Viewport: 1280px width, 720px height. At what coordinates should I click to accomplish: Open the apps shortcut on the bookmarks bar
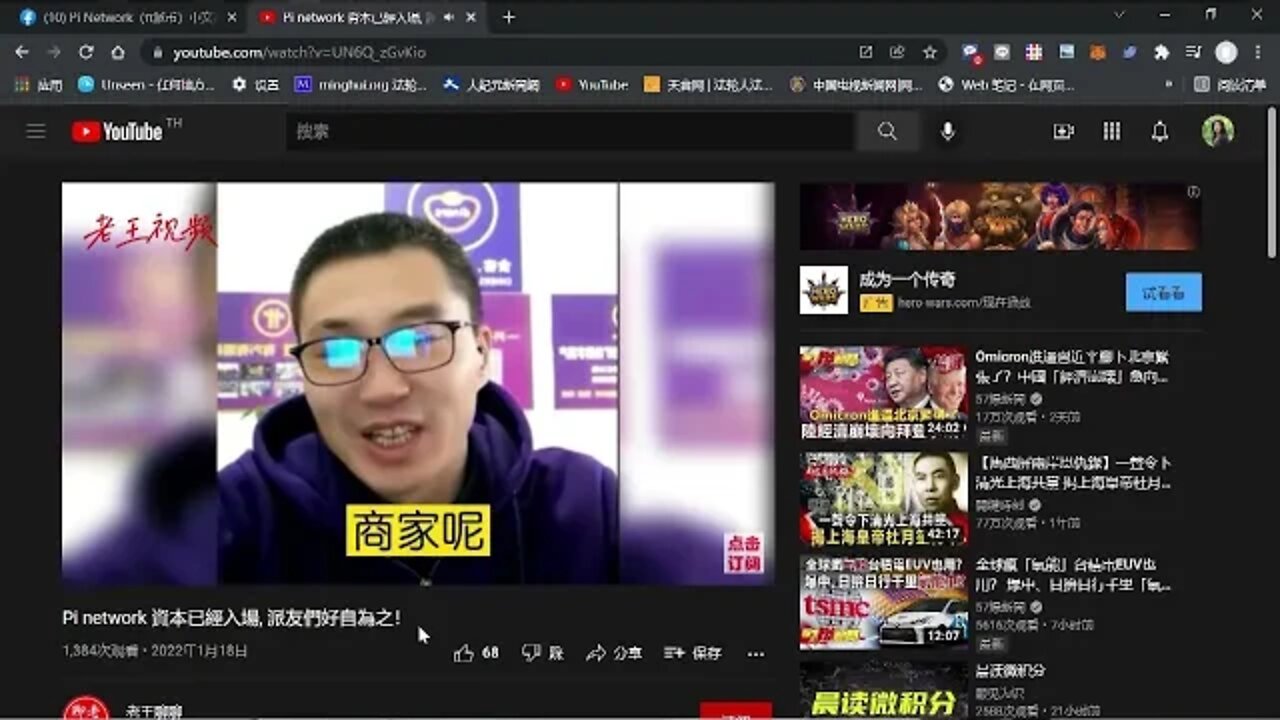pos(39,85)
